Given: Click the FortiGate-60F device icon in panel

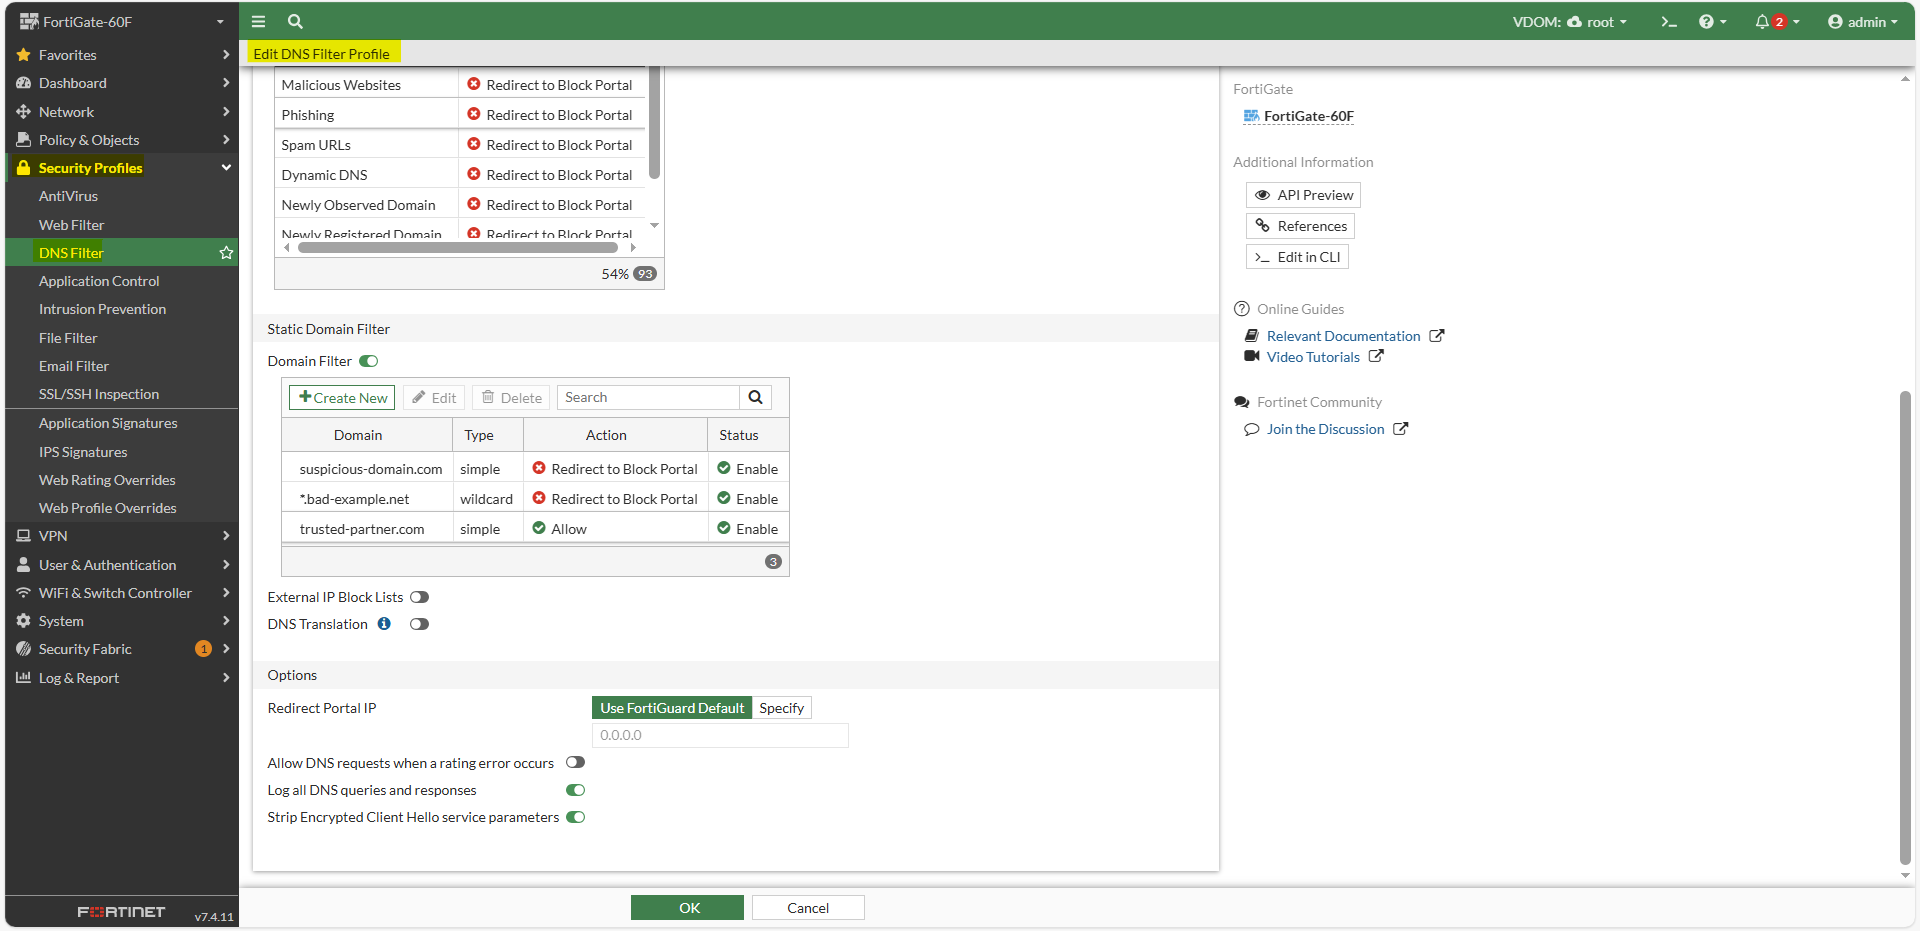Looking at the screenshot, I should [x=1251, y=116].
